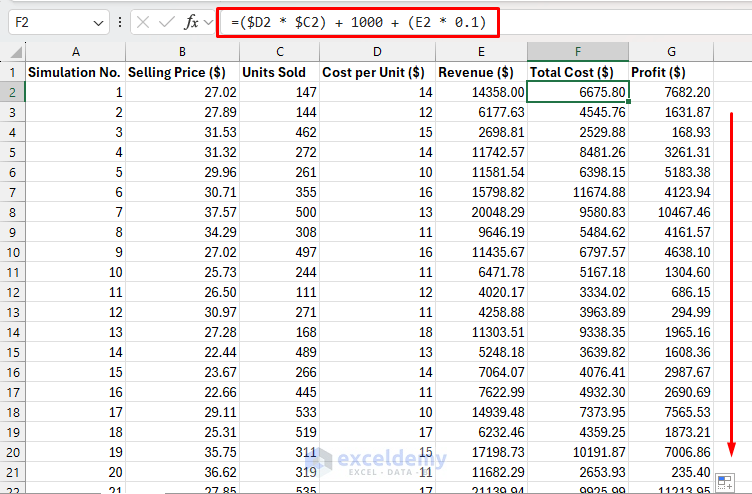Select column F header

coord(578,52)
